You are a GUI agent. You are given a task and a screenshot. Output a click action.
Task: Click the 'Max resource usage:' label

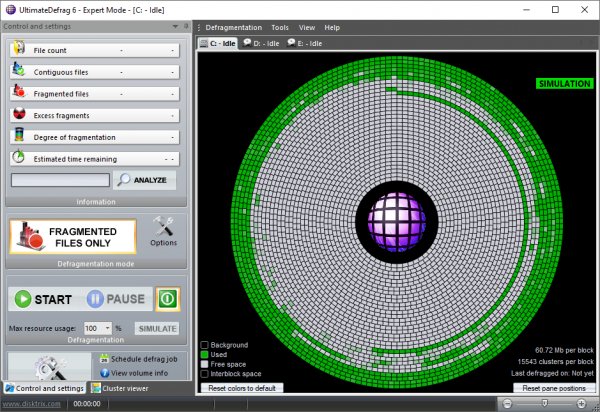click(x=42, y=329)
